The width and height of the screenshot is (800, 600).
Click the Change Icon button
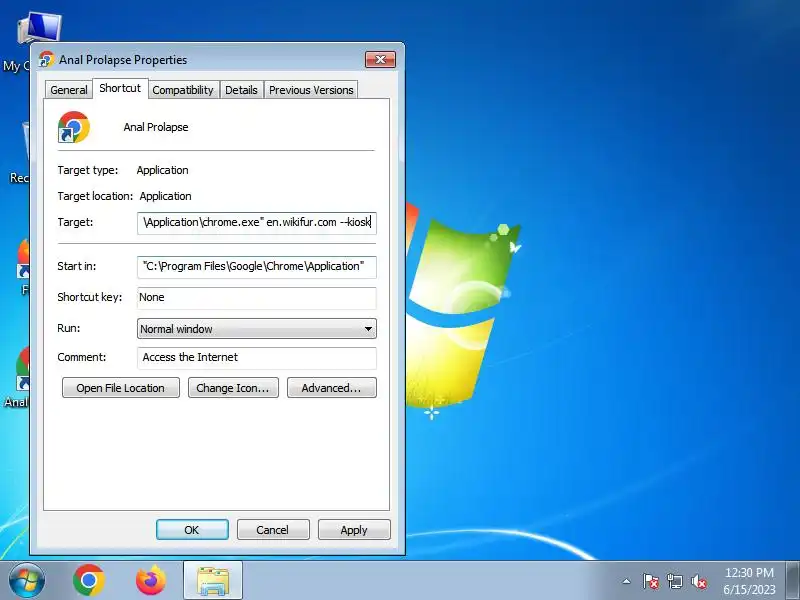pos(233,388)
